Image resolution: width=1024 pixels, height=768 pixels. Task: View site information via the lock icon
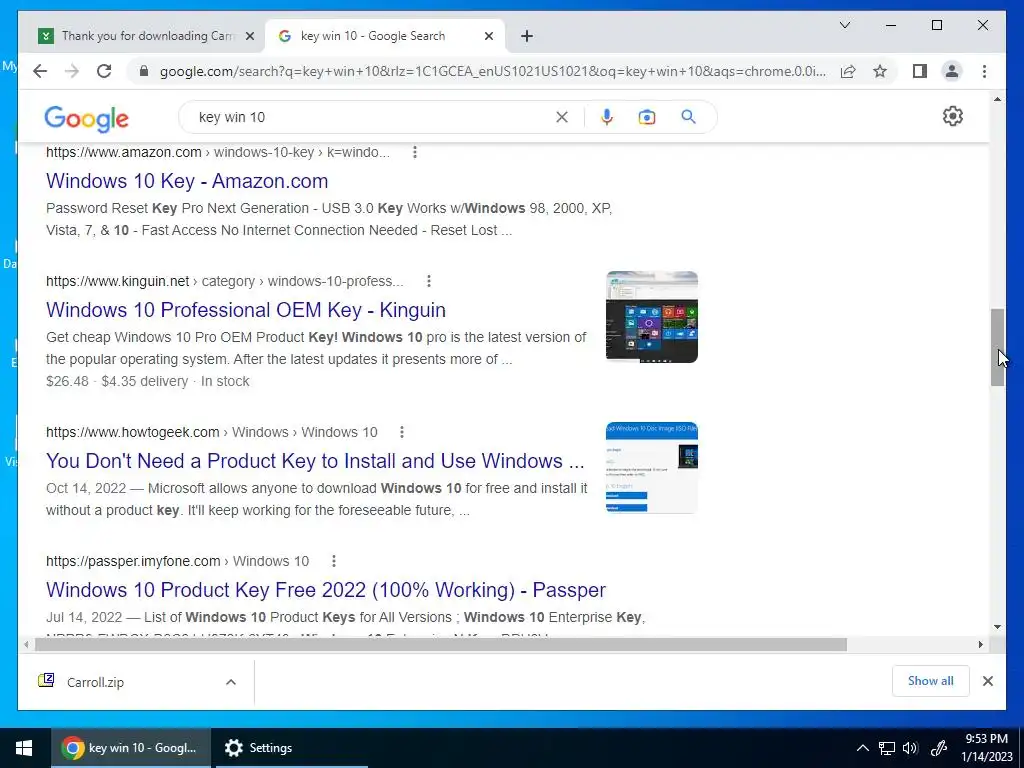click(x=144, y=71)
